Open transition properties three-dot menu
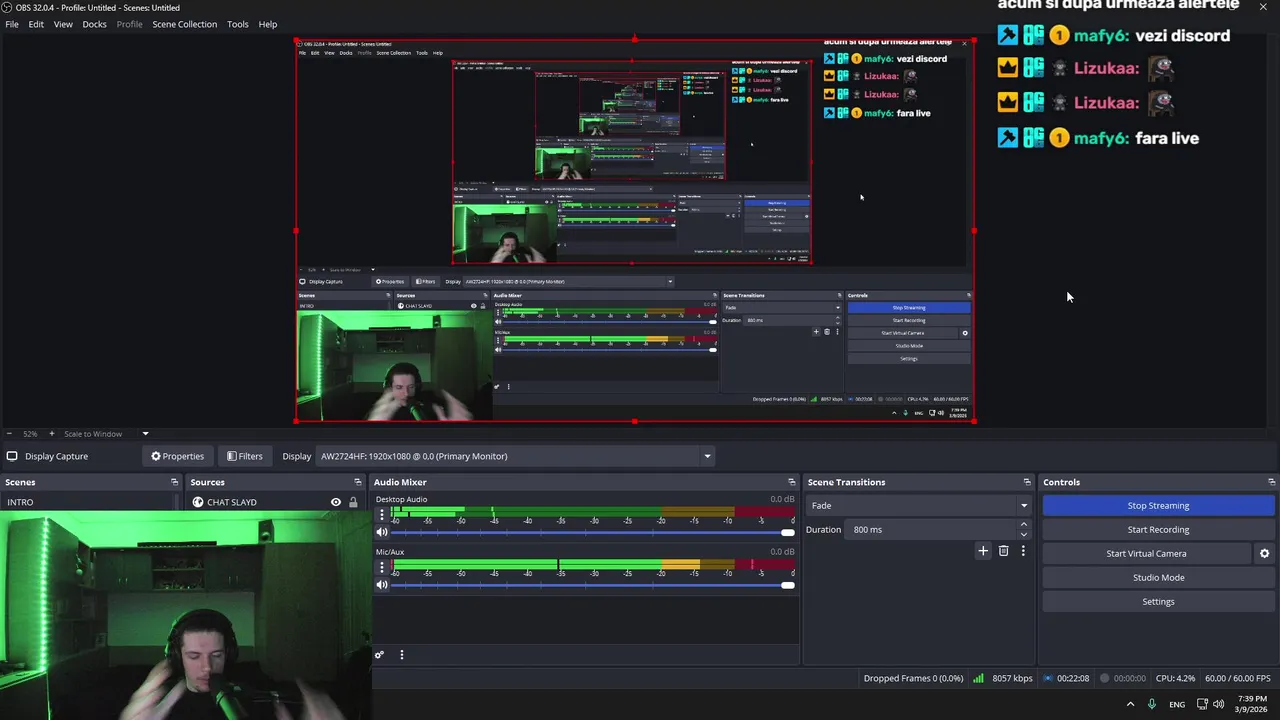 pos(1022,551)
